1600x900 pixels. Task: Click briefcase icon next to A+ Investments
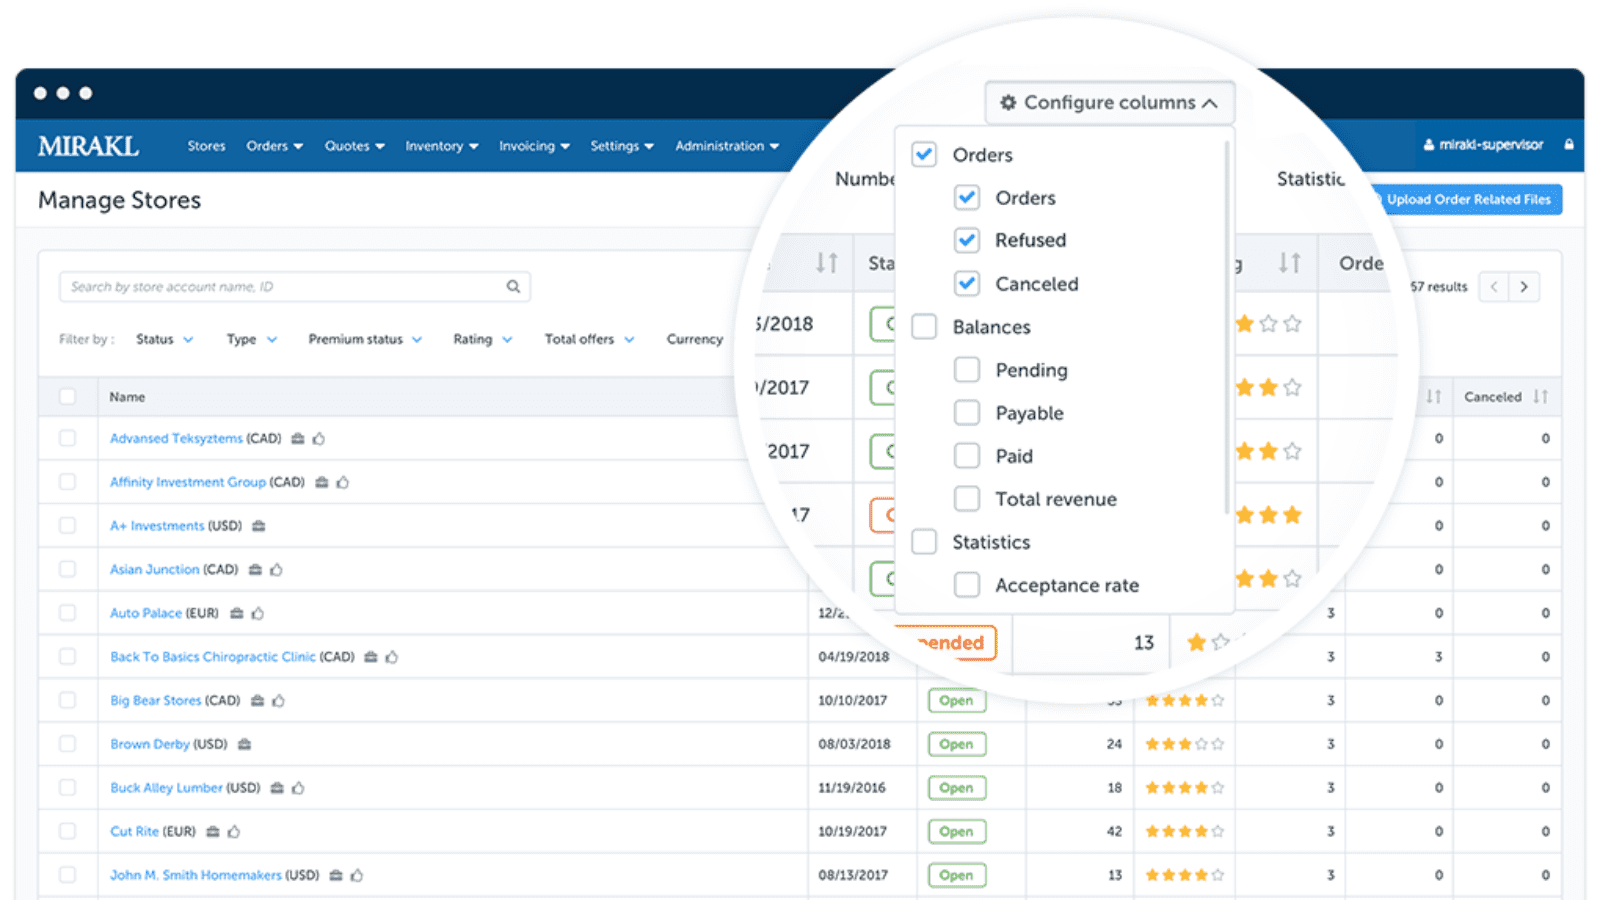258,526
